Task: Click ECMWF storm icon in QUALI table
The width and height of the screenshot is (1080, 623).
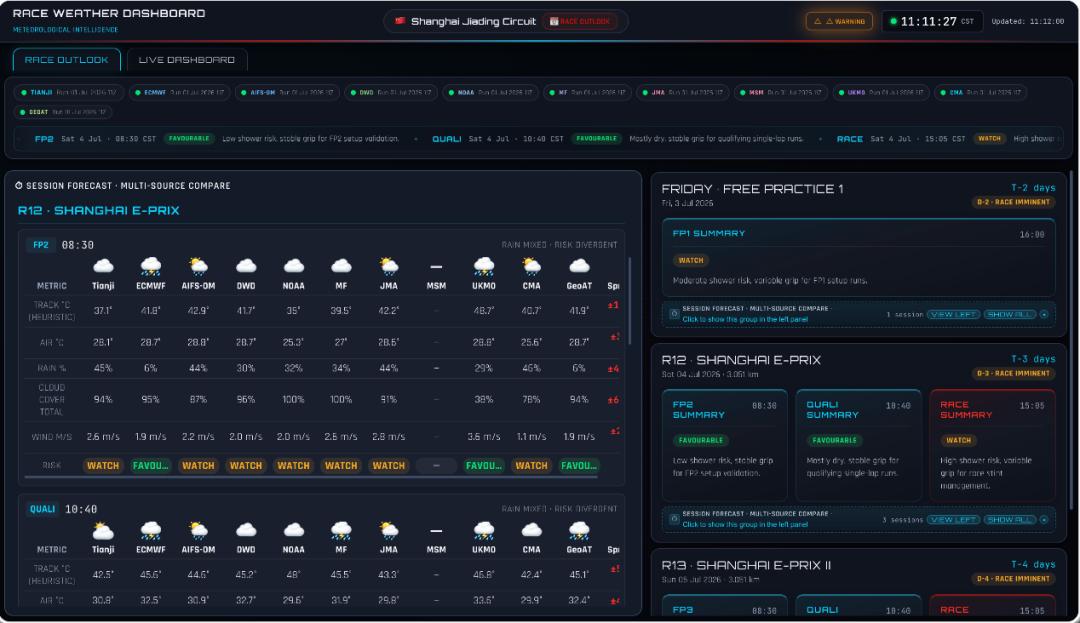Action: click(150, 530)
